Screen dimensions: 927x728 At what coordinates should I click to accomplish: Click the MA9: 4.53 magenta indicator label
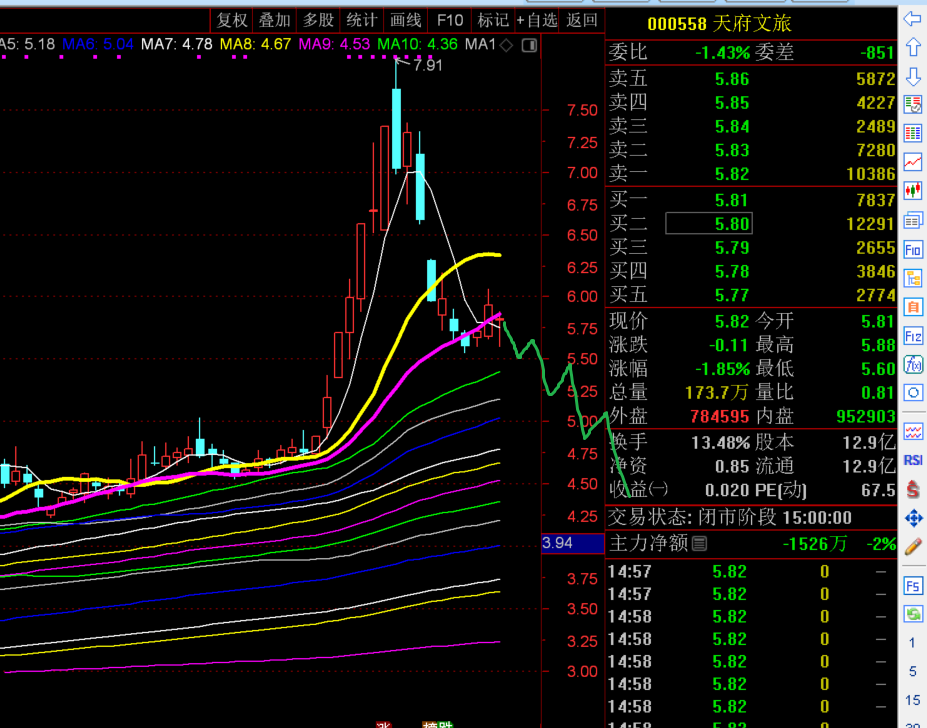(334, 44)
